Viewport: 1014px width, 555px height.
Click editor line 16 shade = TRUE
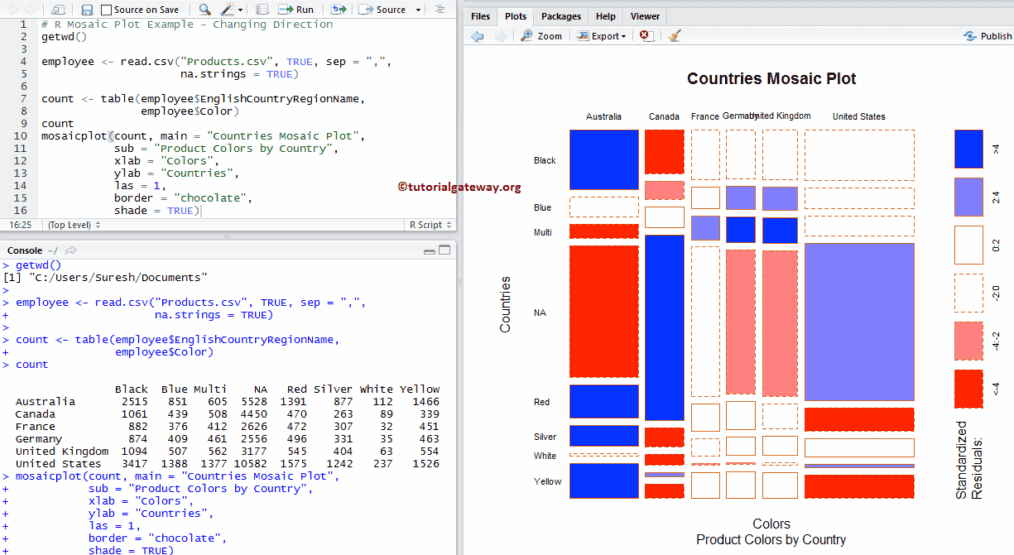157,210
